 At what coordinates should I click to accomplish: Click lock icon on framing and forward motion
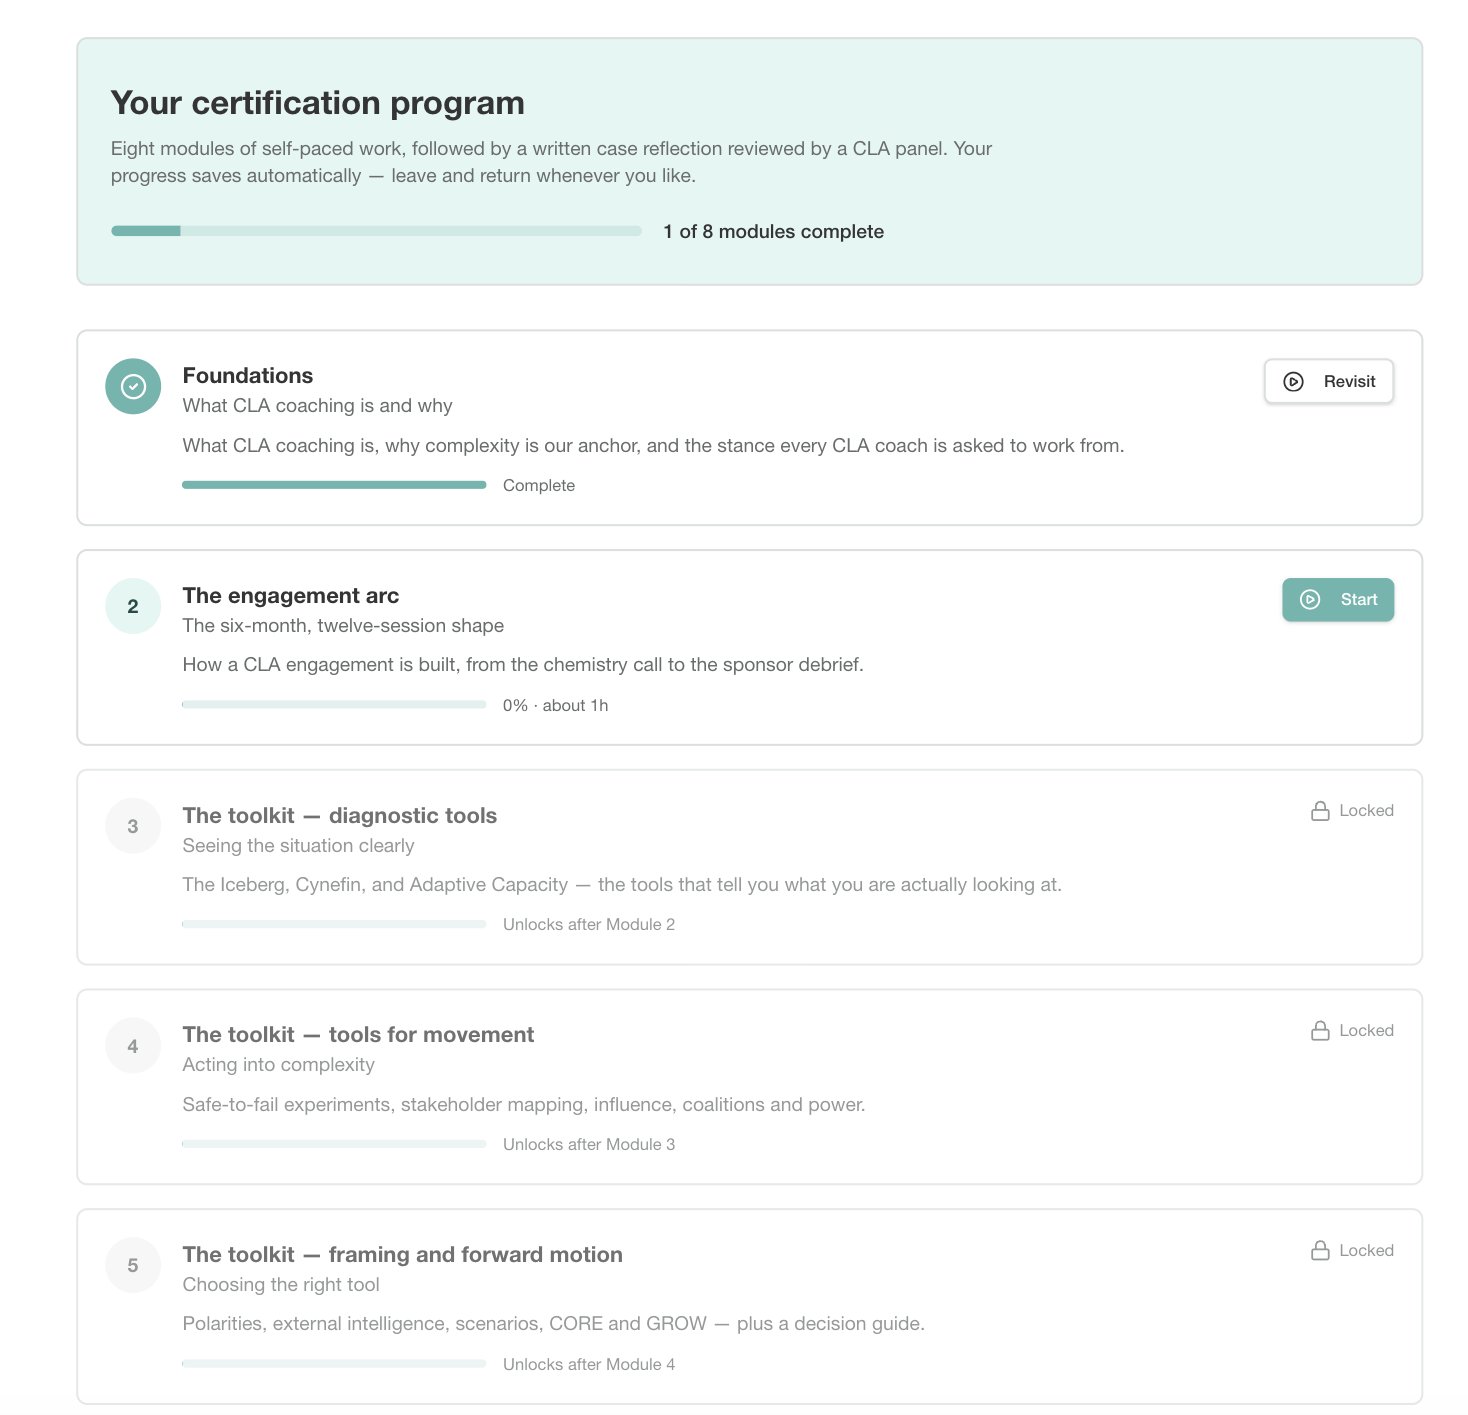click(x=1320, y=1251)
